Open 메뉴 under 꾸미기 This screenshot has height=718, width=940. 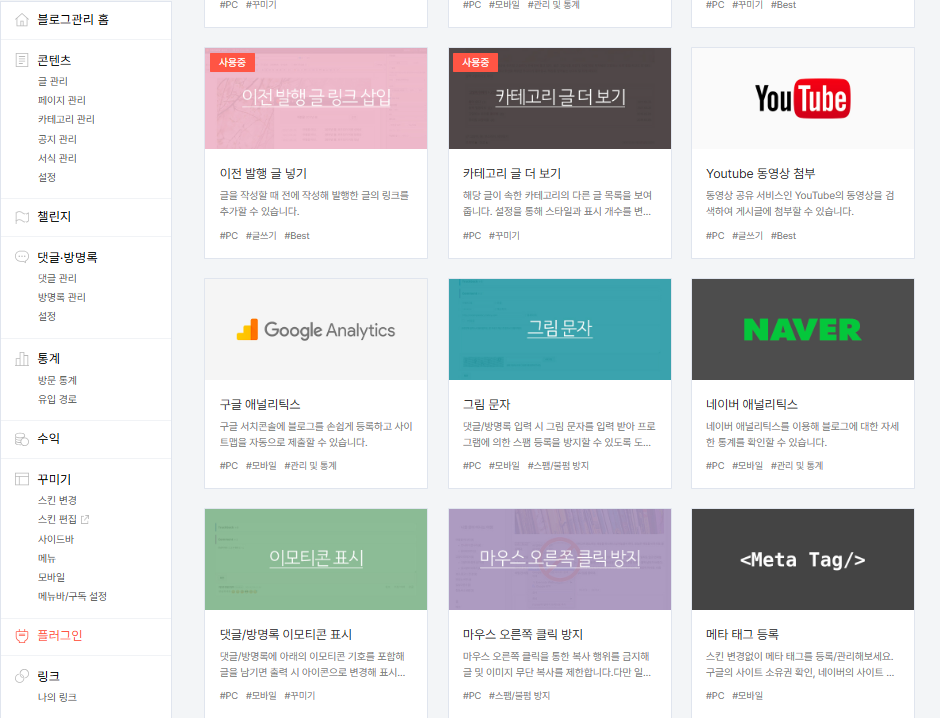[x=47, y=559]
